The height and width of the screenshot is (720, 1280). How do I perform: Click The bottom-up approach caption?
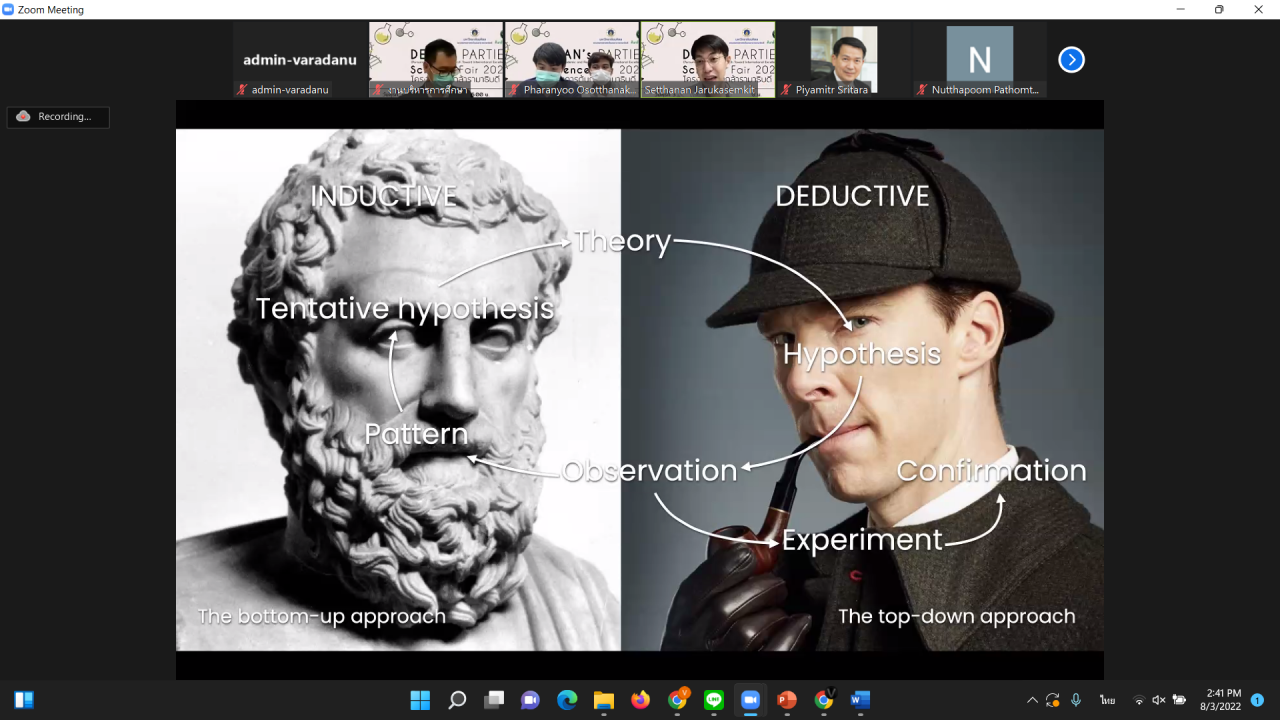[321, 616]
